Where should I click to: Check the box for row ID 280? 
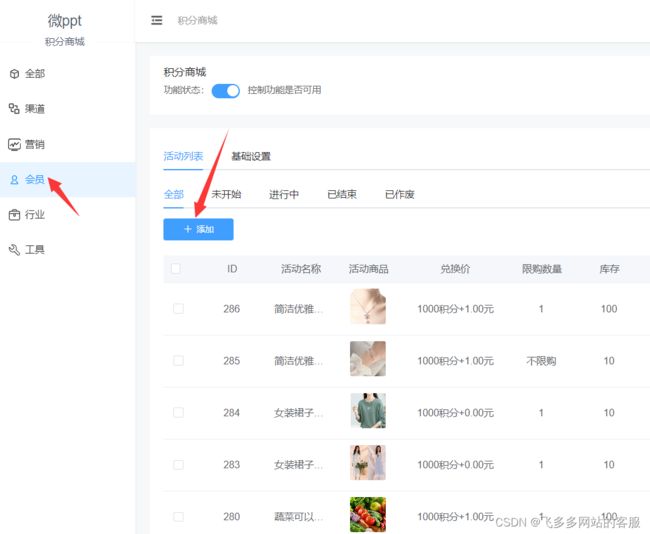pos(178,517)
